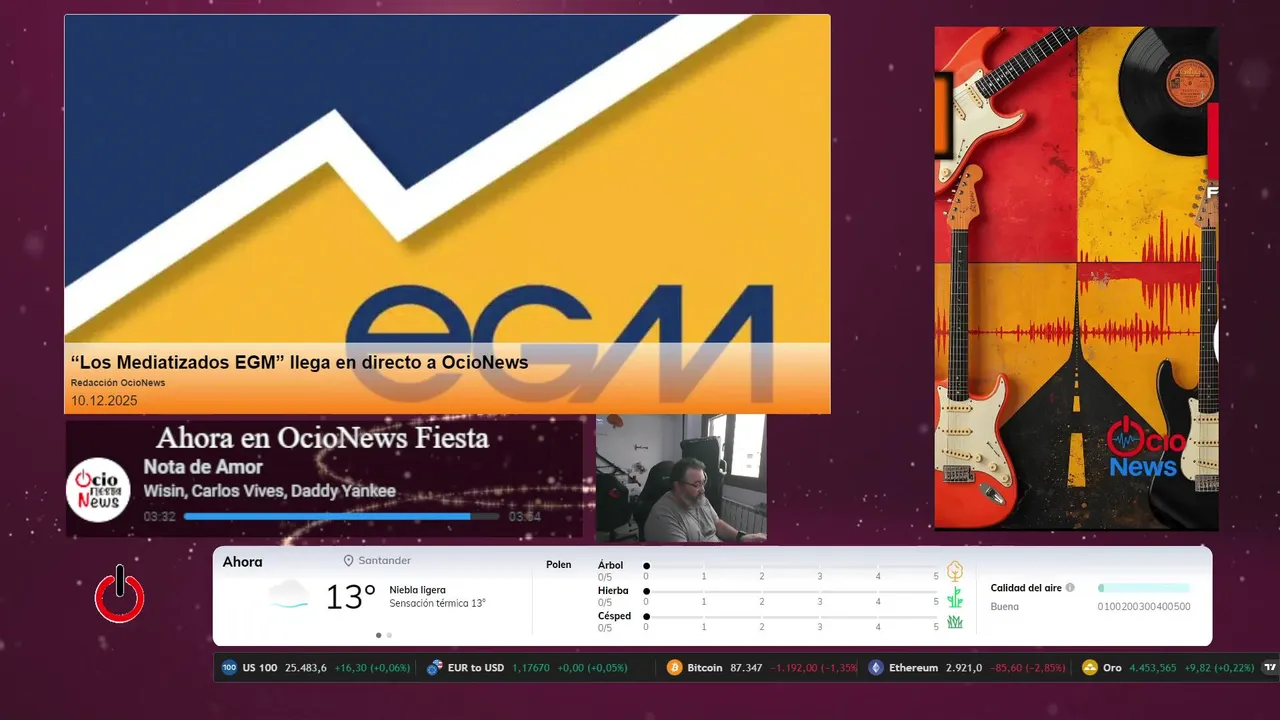Click the Césped grass pollen icon
Screen dimensions: 1280x720
point(955,622)
